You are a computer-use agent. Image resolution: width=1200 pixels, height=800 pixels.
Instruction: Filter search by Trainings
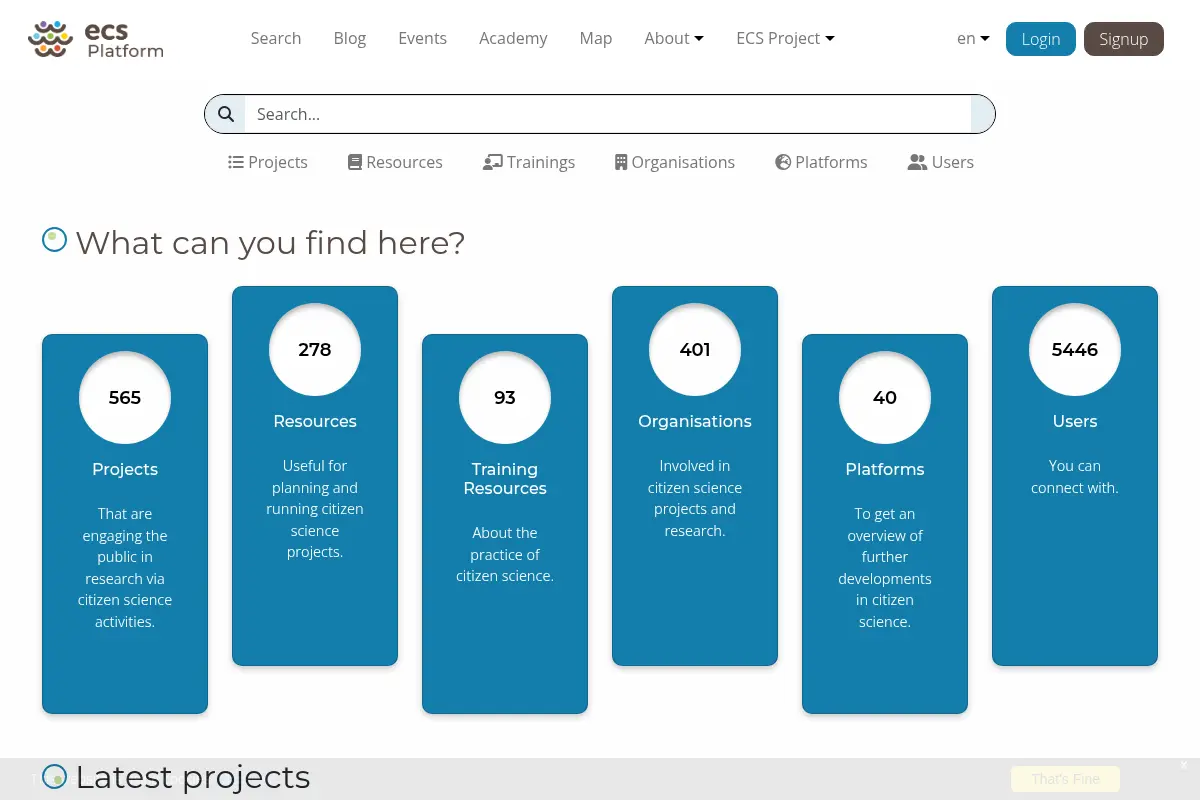(529, 162)
